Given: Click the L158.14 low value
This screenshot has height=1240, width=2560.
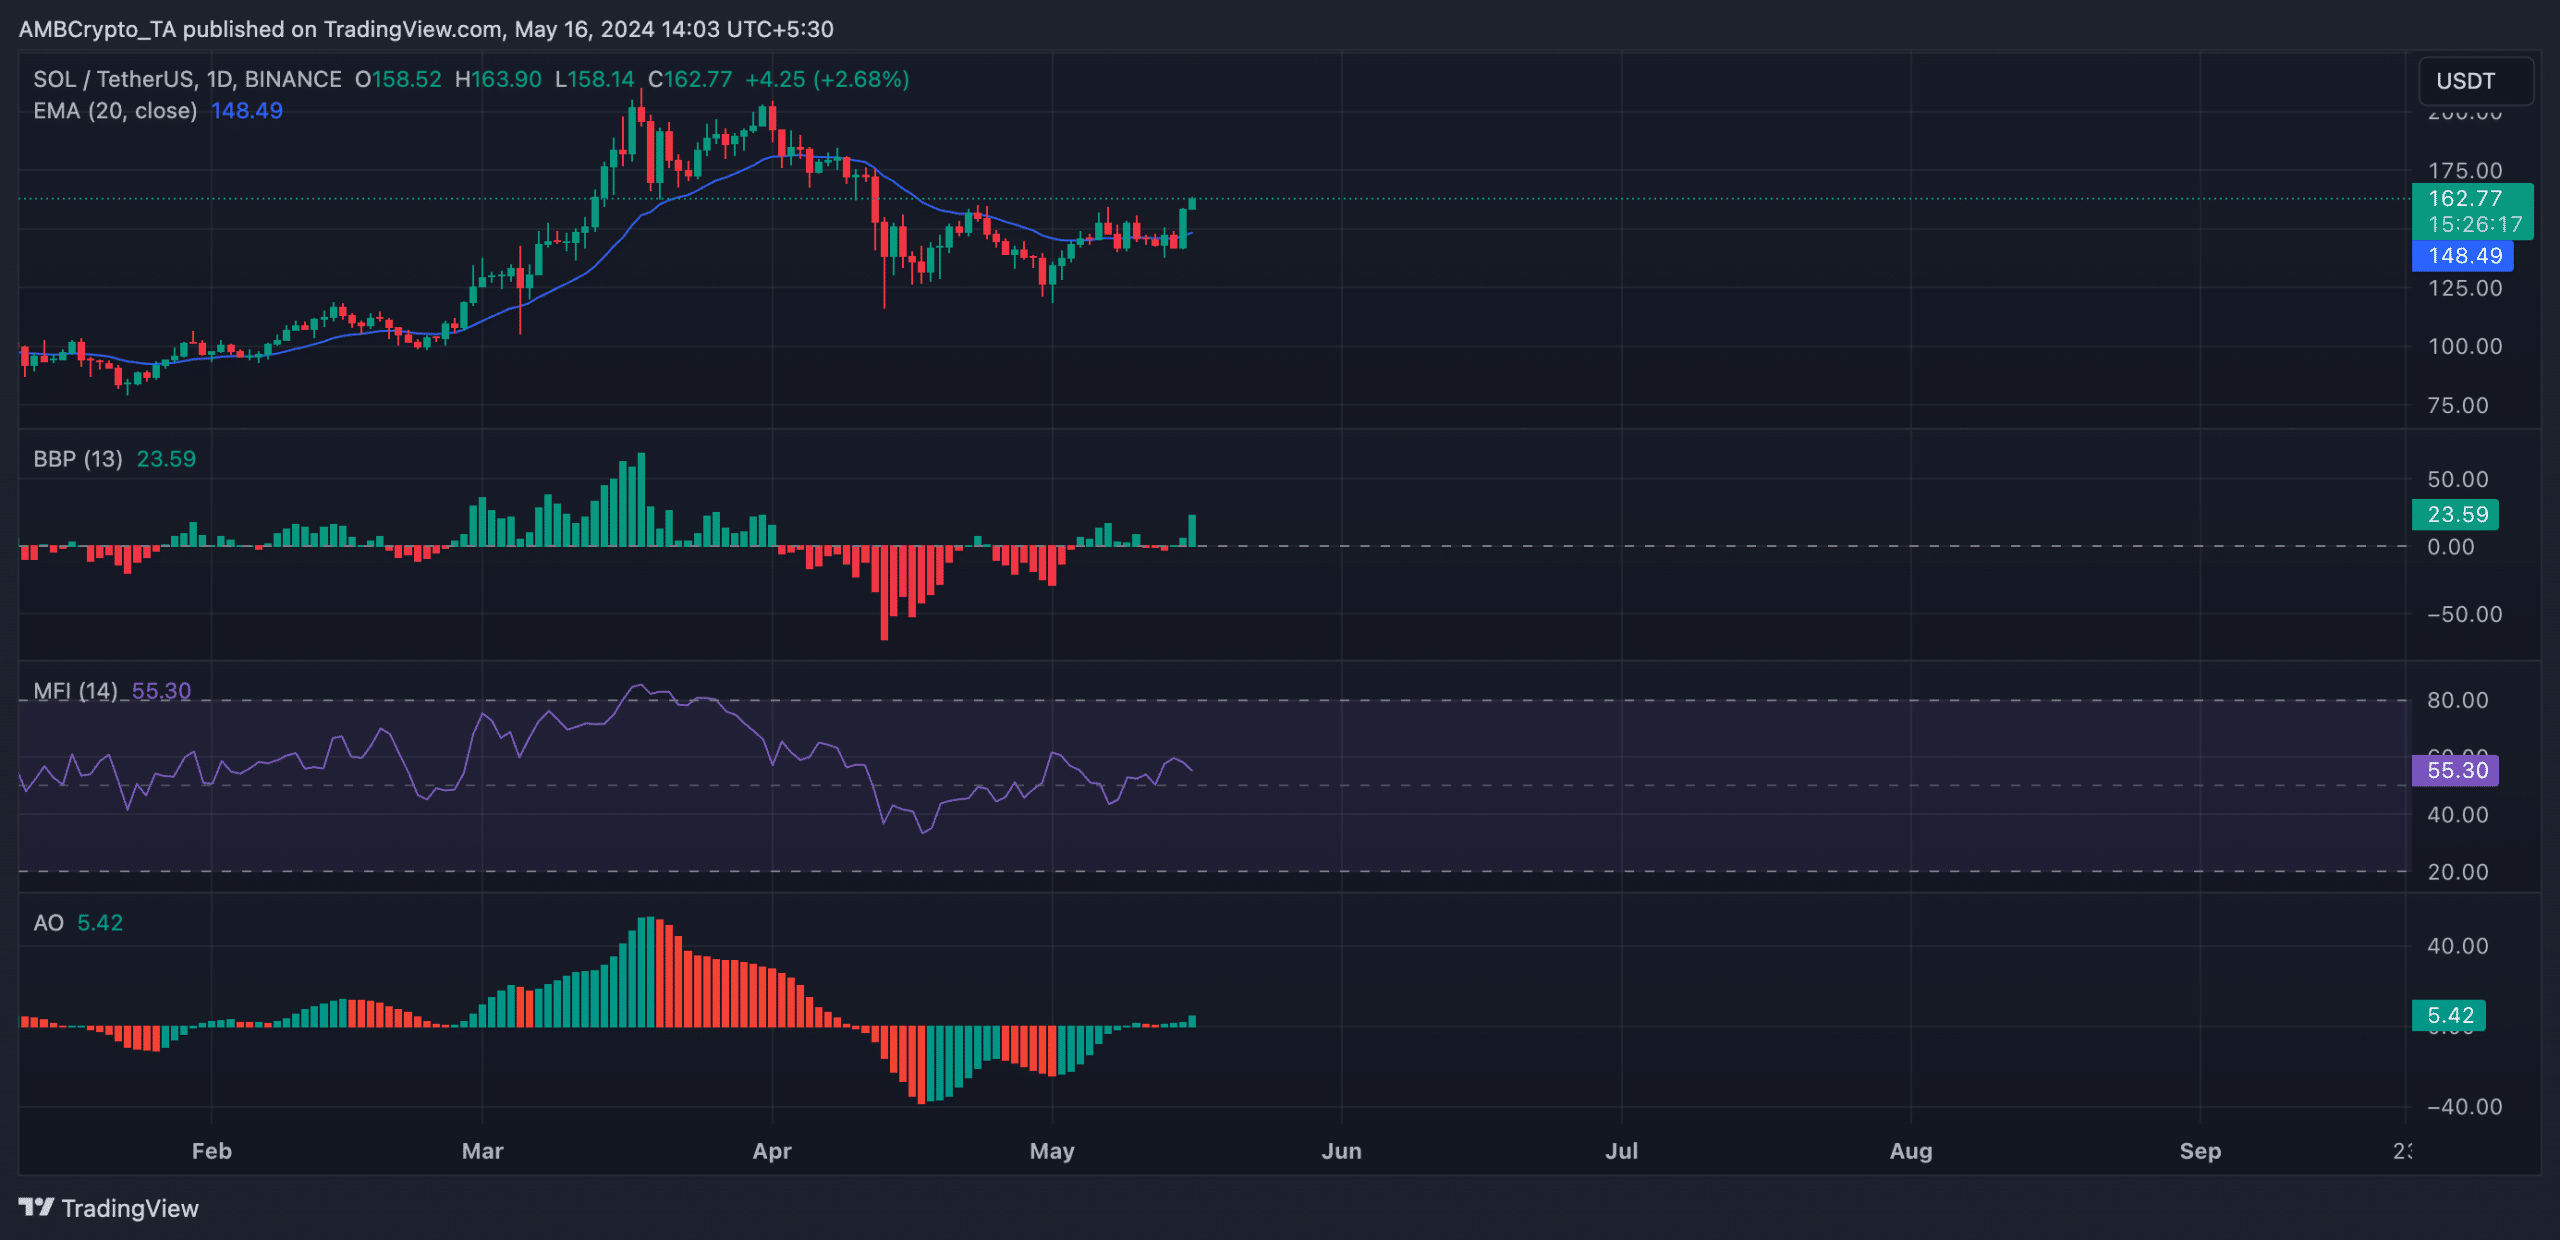Looking at the screenshot, I should [x=594, y=79].
